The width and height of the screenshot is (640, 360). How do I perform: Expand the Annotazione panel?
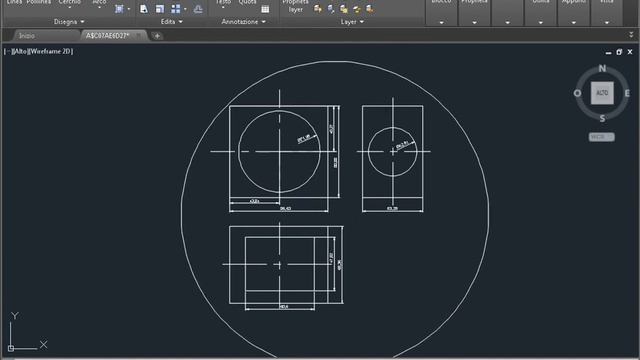coord(243,22)
